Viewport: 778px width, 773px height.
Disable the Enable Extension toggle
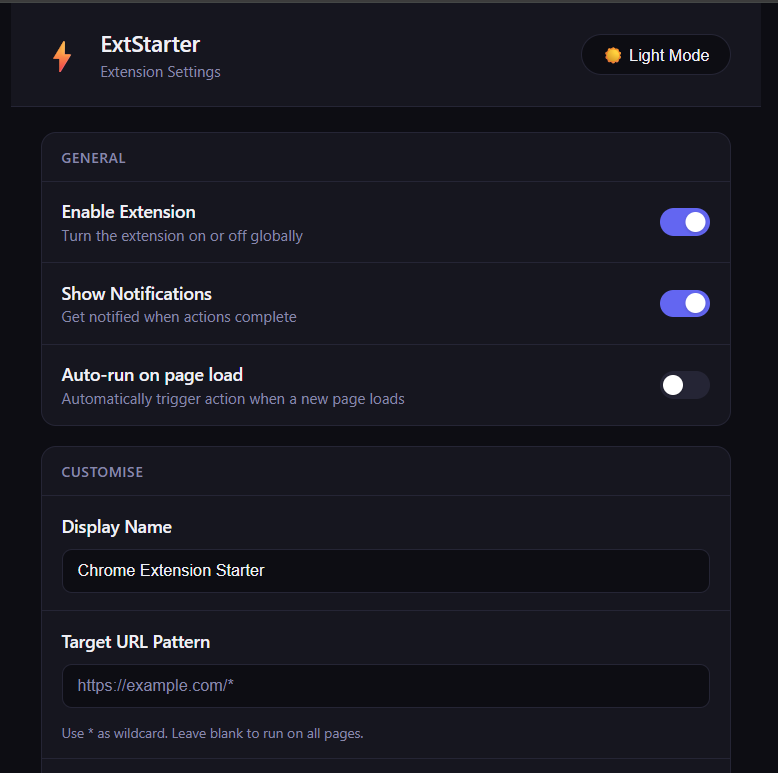(x=684, y=222)
